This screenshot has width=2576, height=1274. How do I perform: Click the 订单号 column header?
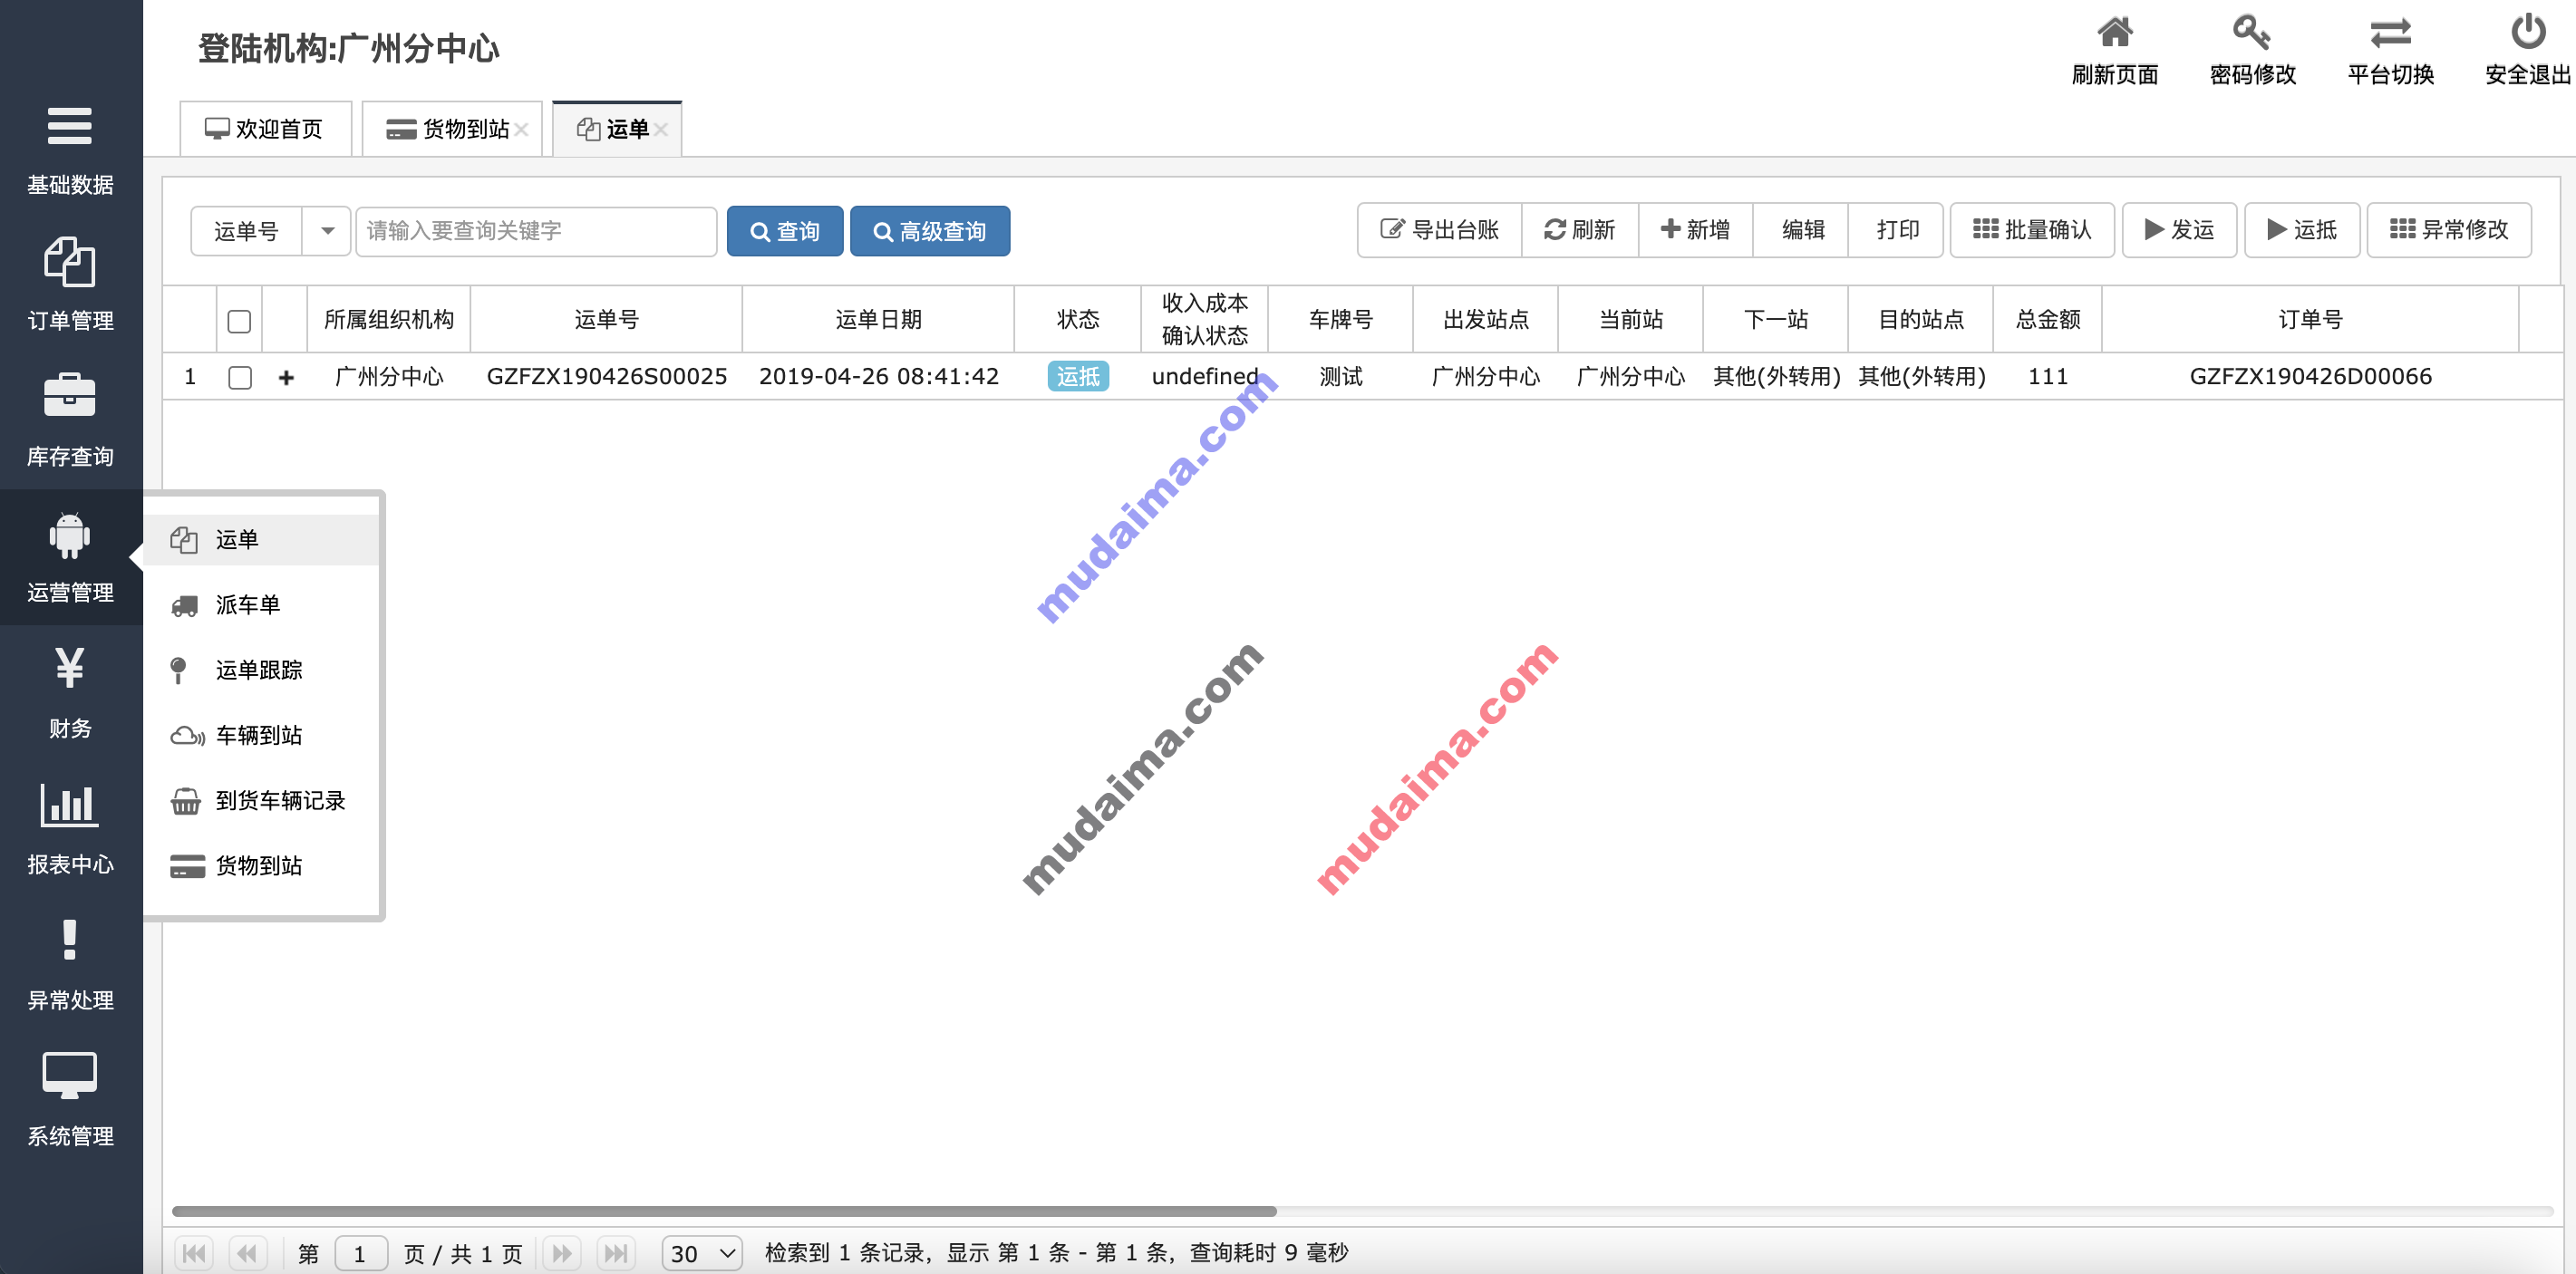[2310, 320]
